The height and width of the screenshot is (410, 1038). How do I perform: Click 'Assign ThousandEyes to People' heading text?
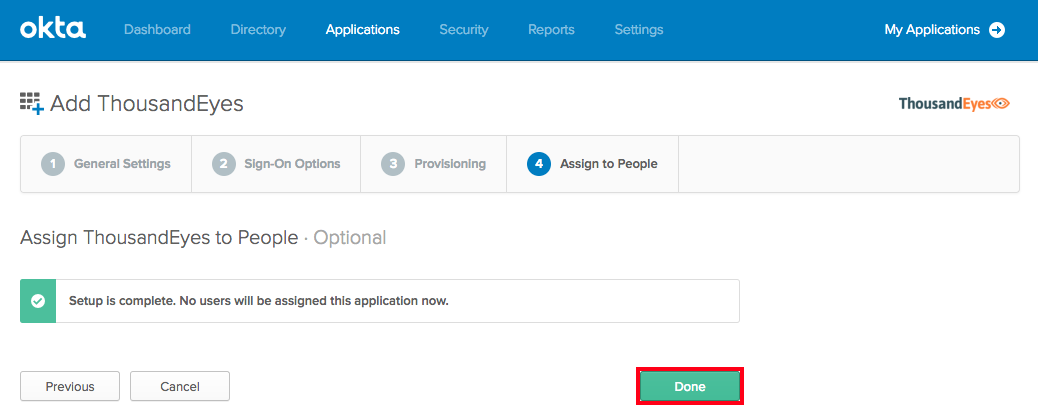pos(160,238)
